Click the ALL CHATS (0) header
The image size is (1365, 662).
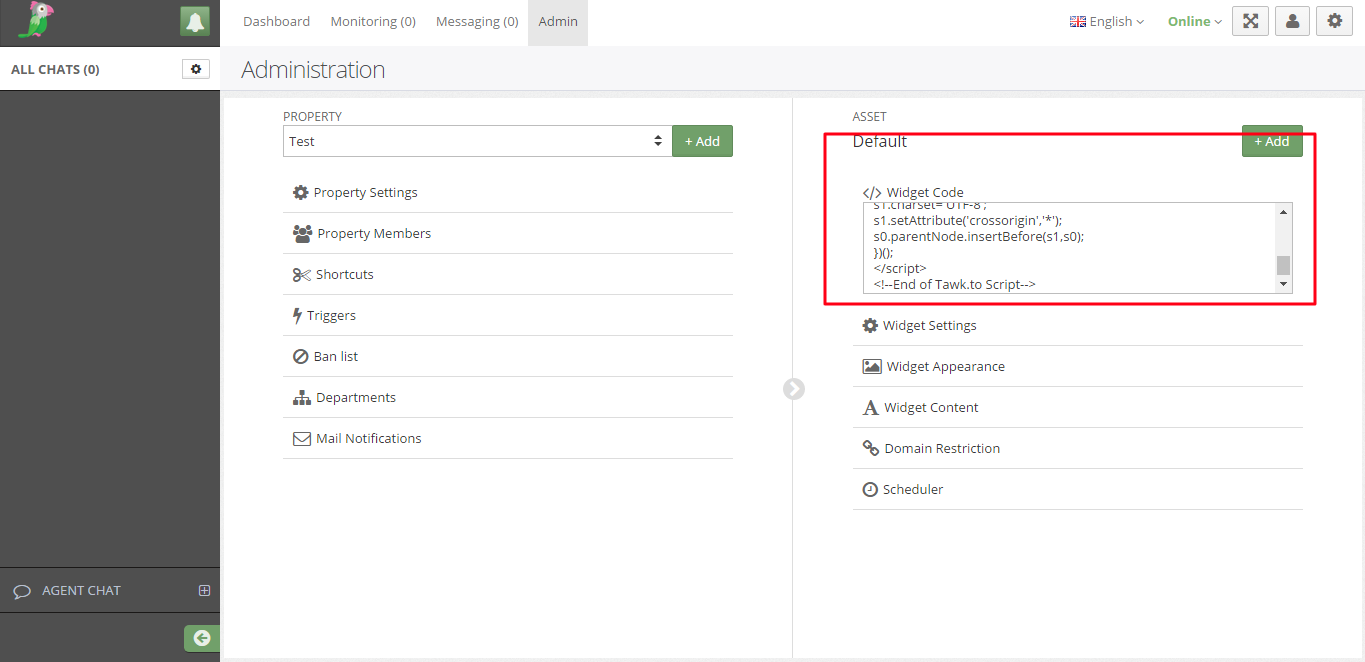tap(55, 69)
